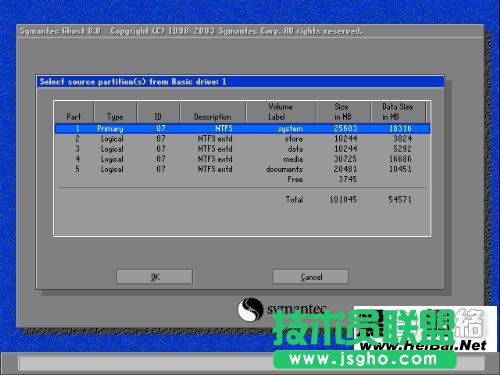Select the media logical partition row

pos(243,159)
